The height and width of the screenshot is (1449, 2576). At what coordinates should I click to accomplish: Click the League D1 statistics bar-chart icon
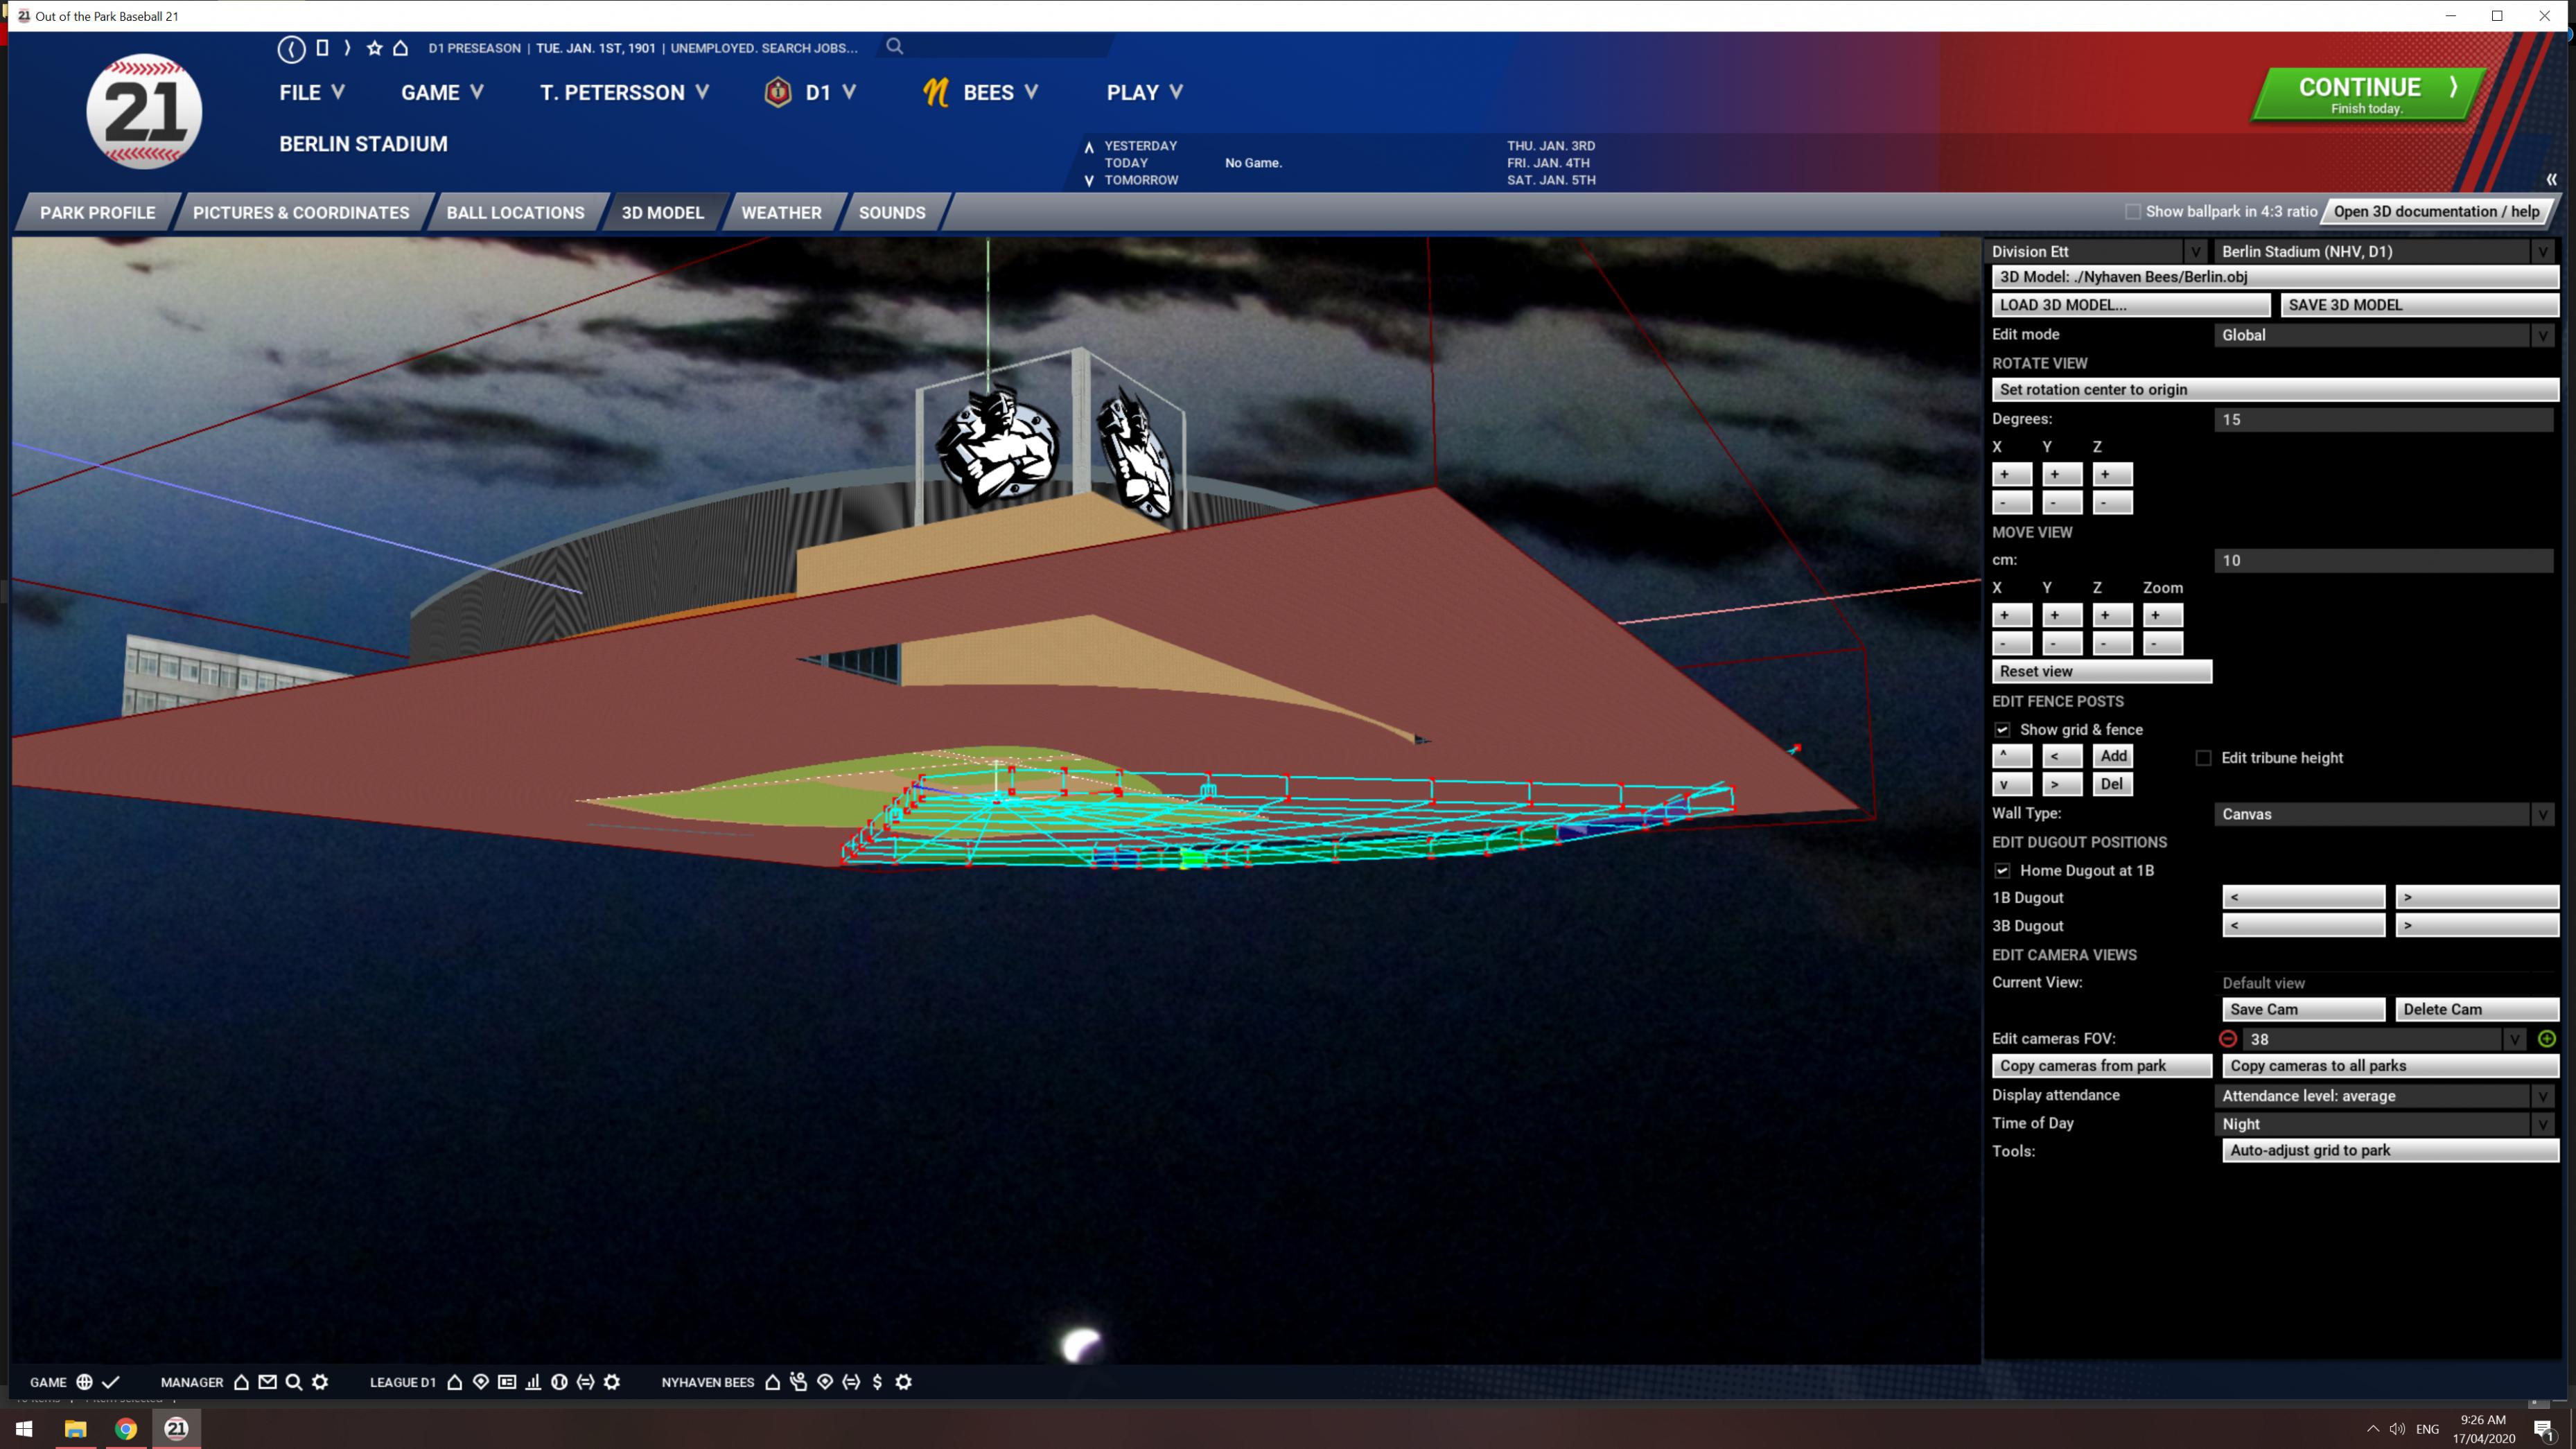pyautogui.click(x=533, y=1382)
